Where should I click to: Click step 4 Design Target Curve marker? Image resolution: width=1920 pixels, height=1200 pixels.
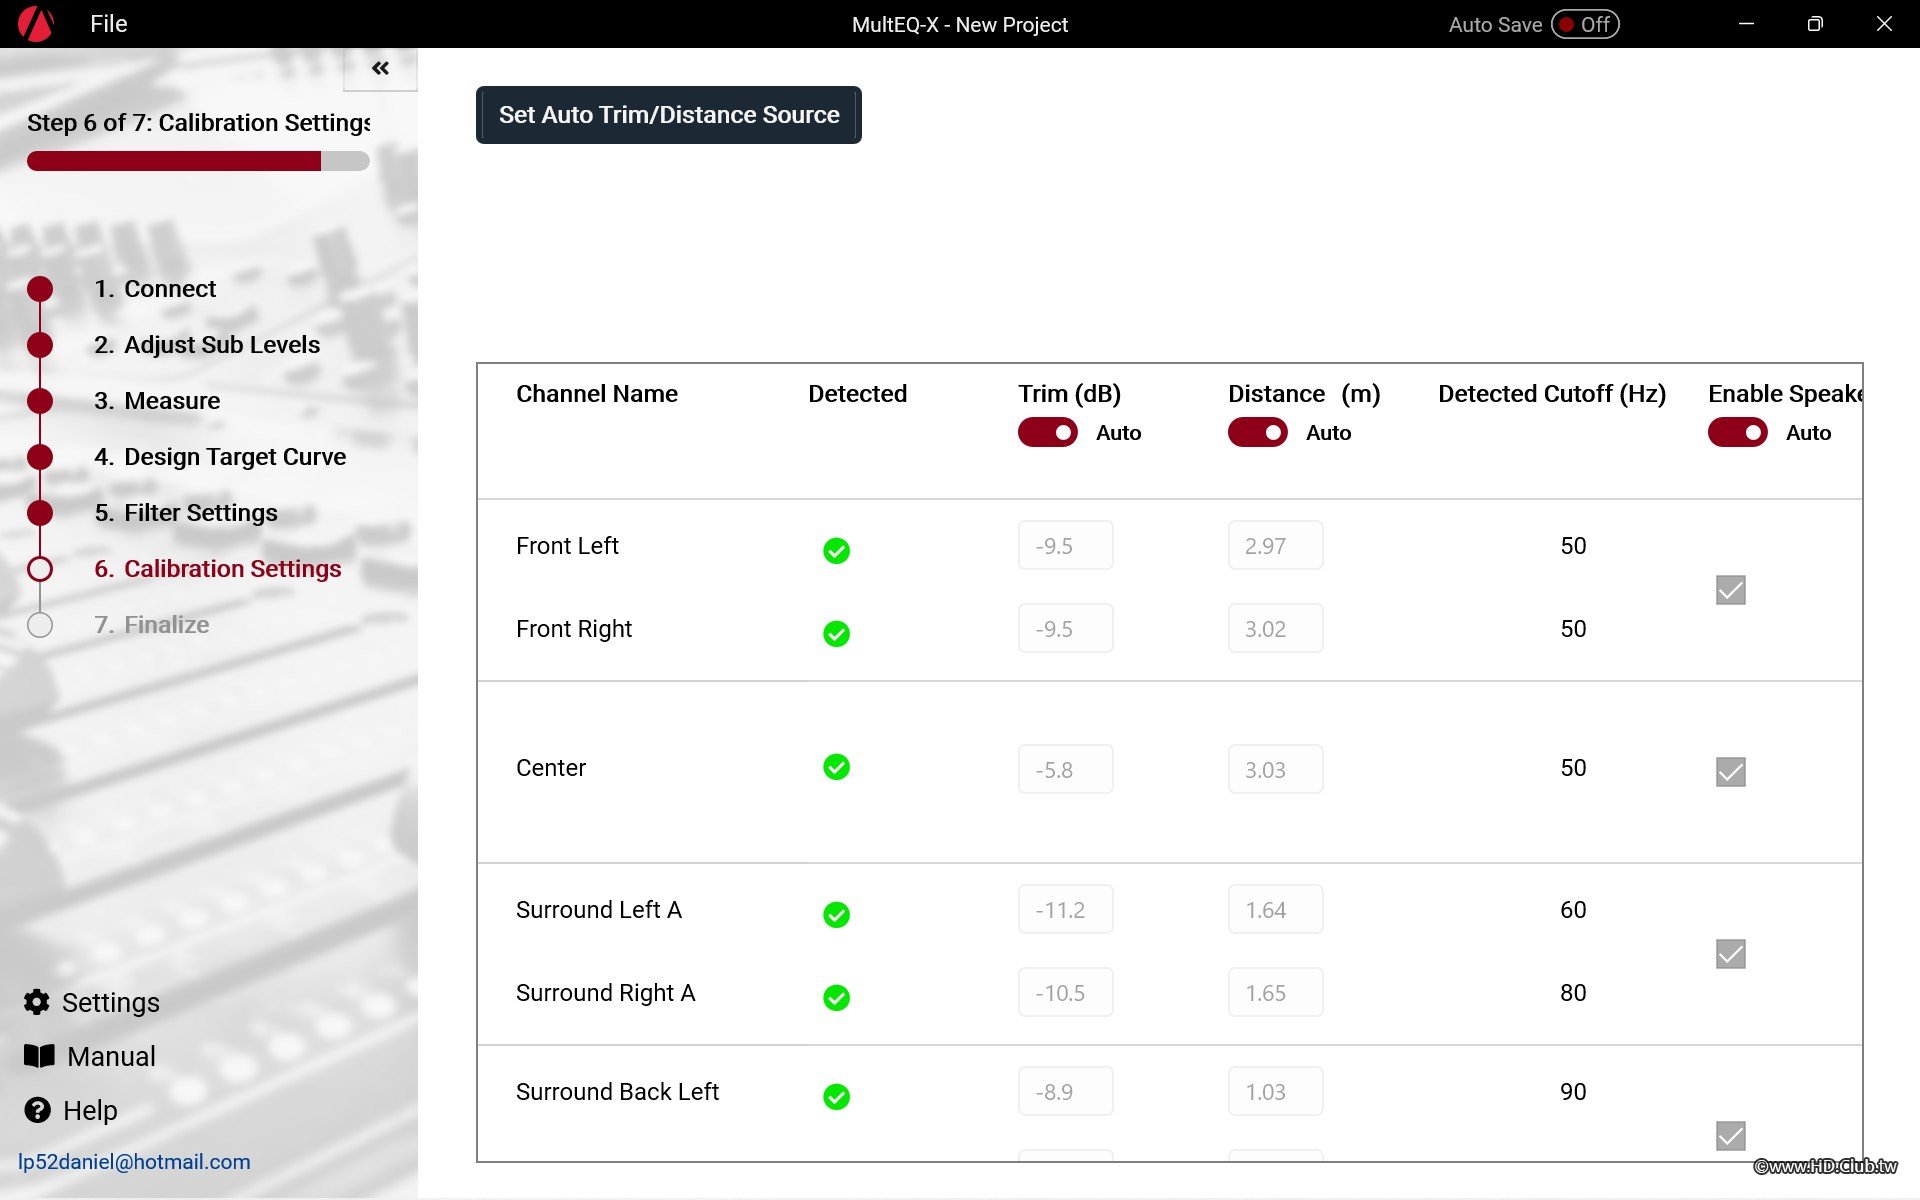click(40, 457)
